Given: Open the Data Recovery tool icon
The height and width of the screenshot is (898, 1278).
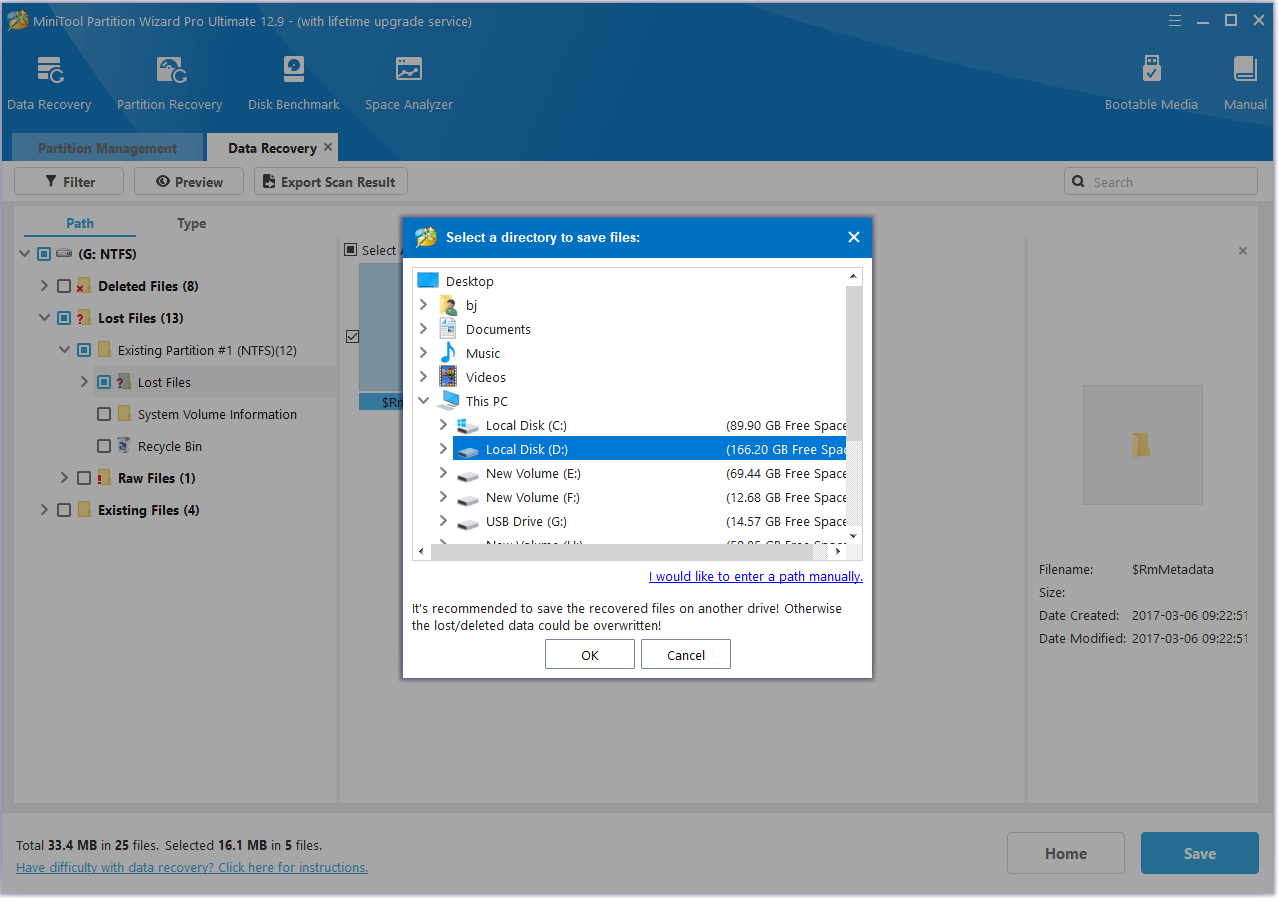Looking at the screenshot, I should coord(49,72).
